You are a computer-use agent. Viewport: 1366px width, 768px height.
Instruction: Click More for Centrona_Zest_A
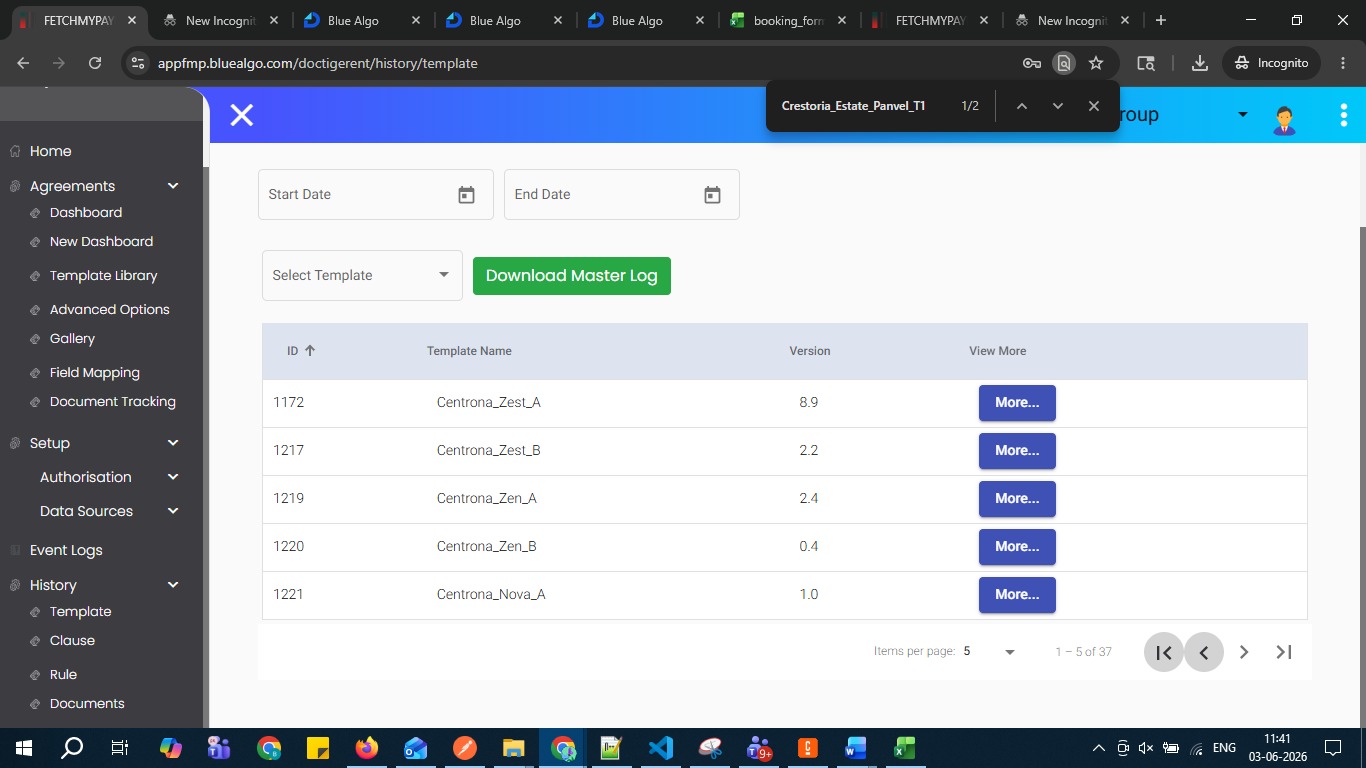click(1017, 403)
